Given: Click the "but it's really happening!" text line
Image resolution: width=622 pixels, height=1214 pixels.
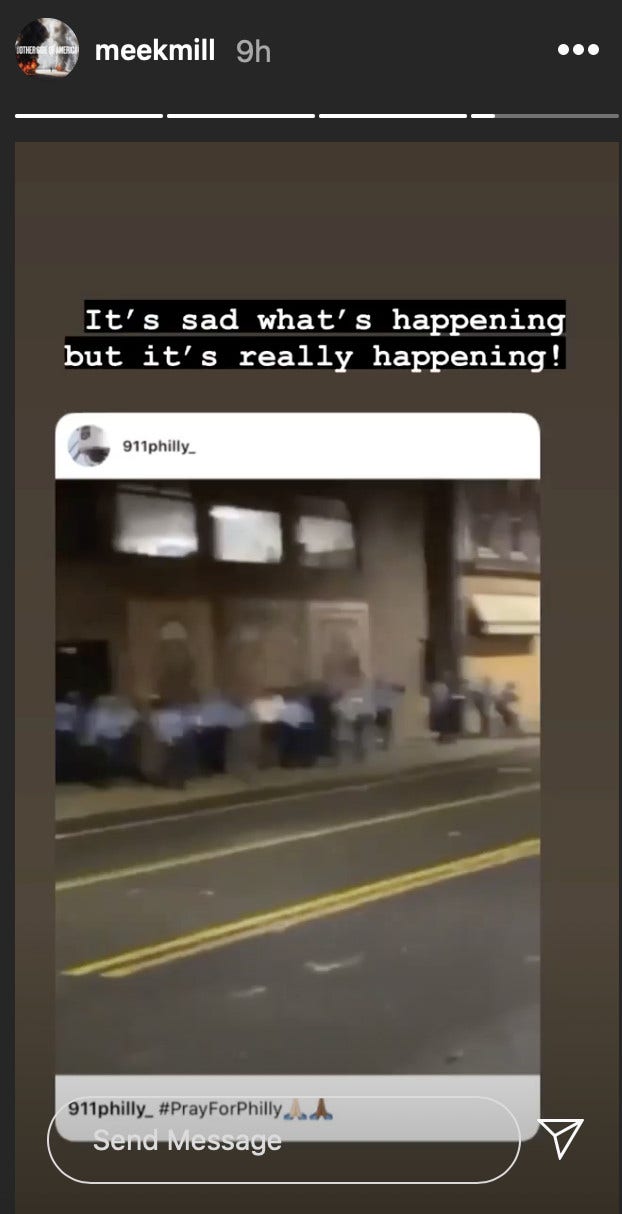Looking at the screenshot, I should tap(314, 356).
